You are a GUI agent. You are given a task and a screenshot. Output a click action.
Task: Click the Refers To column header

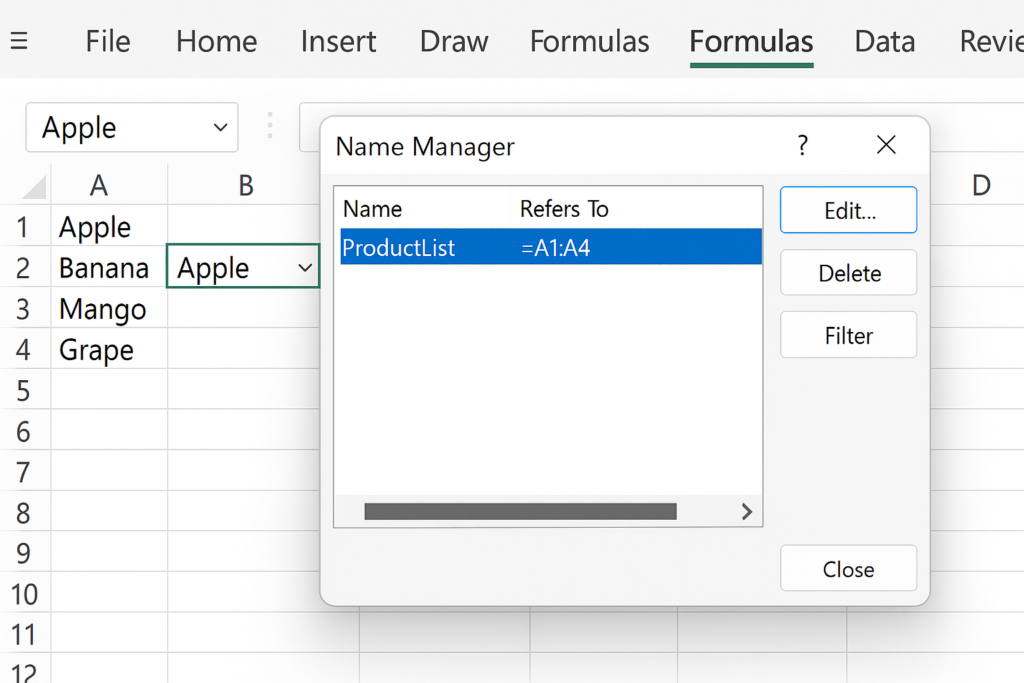(x=564, y=209)
